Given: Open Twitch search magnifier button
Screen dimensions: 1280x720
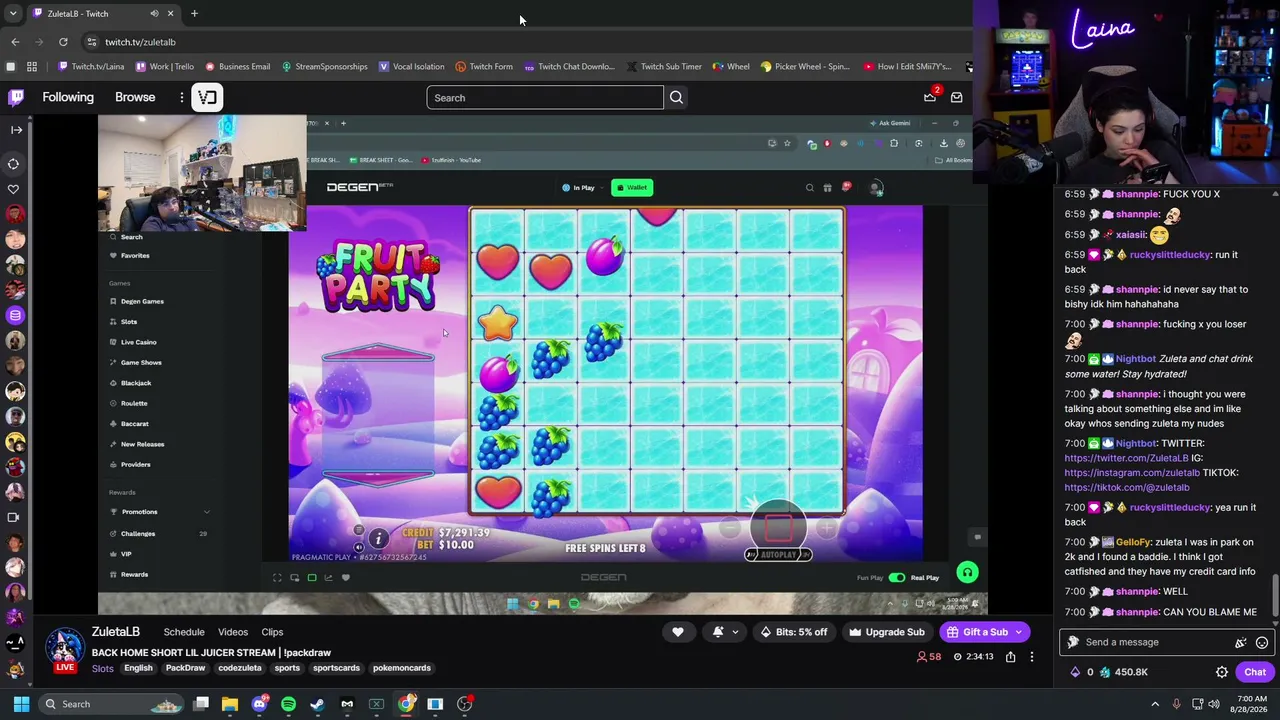Looking at the screenshot, I should click(676, 97).
